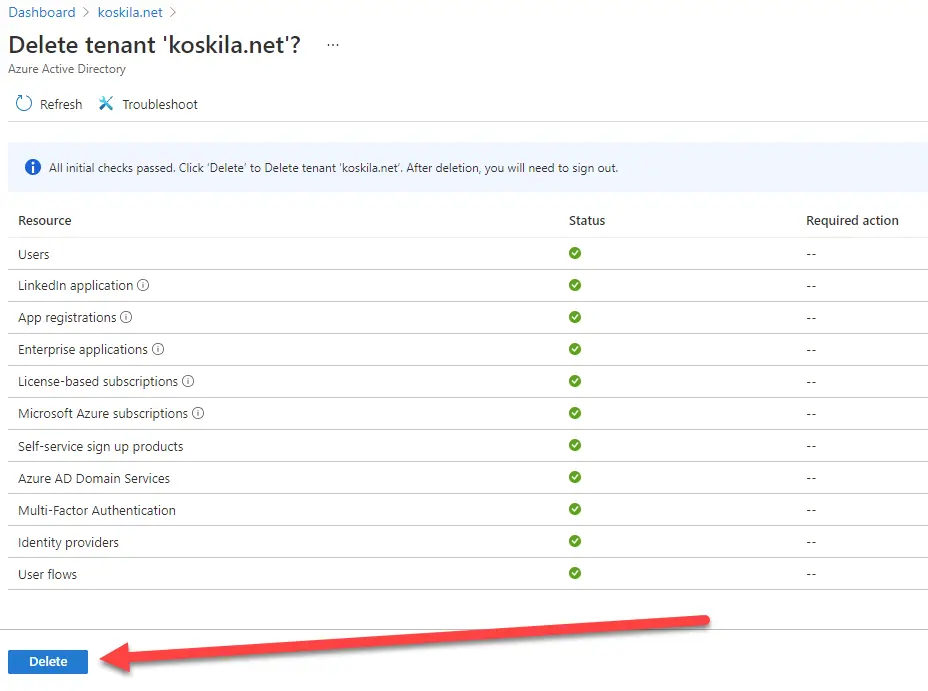
Task: Click the green status check for Users
Action: (575, 253)
